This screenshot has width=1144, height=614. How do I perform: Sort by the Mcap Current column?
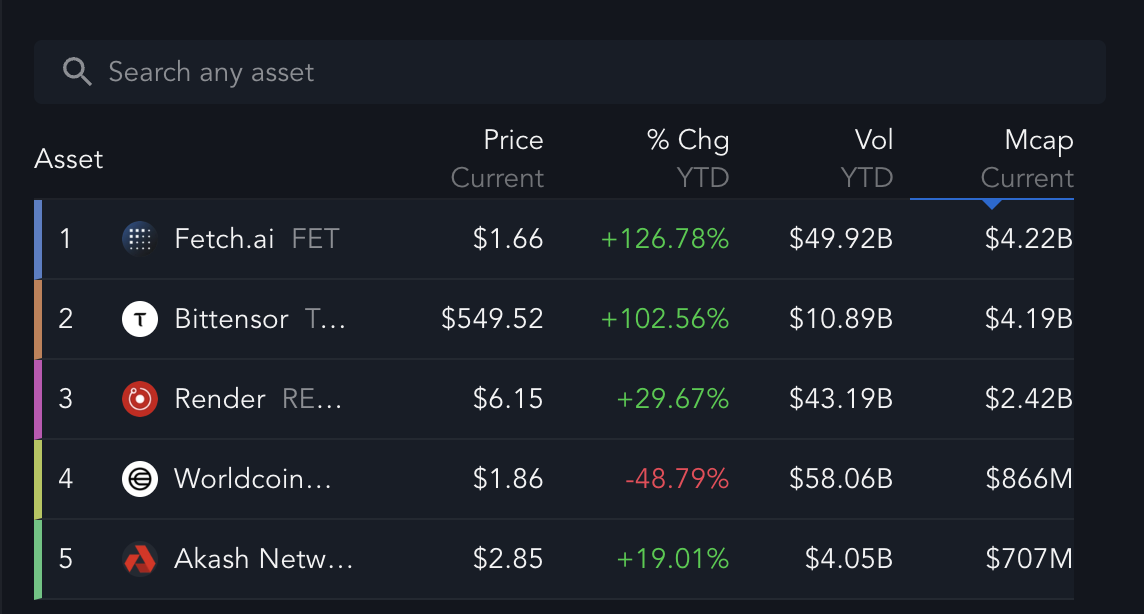pyautogui.click(x=1027, y=159)
